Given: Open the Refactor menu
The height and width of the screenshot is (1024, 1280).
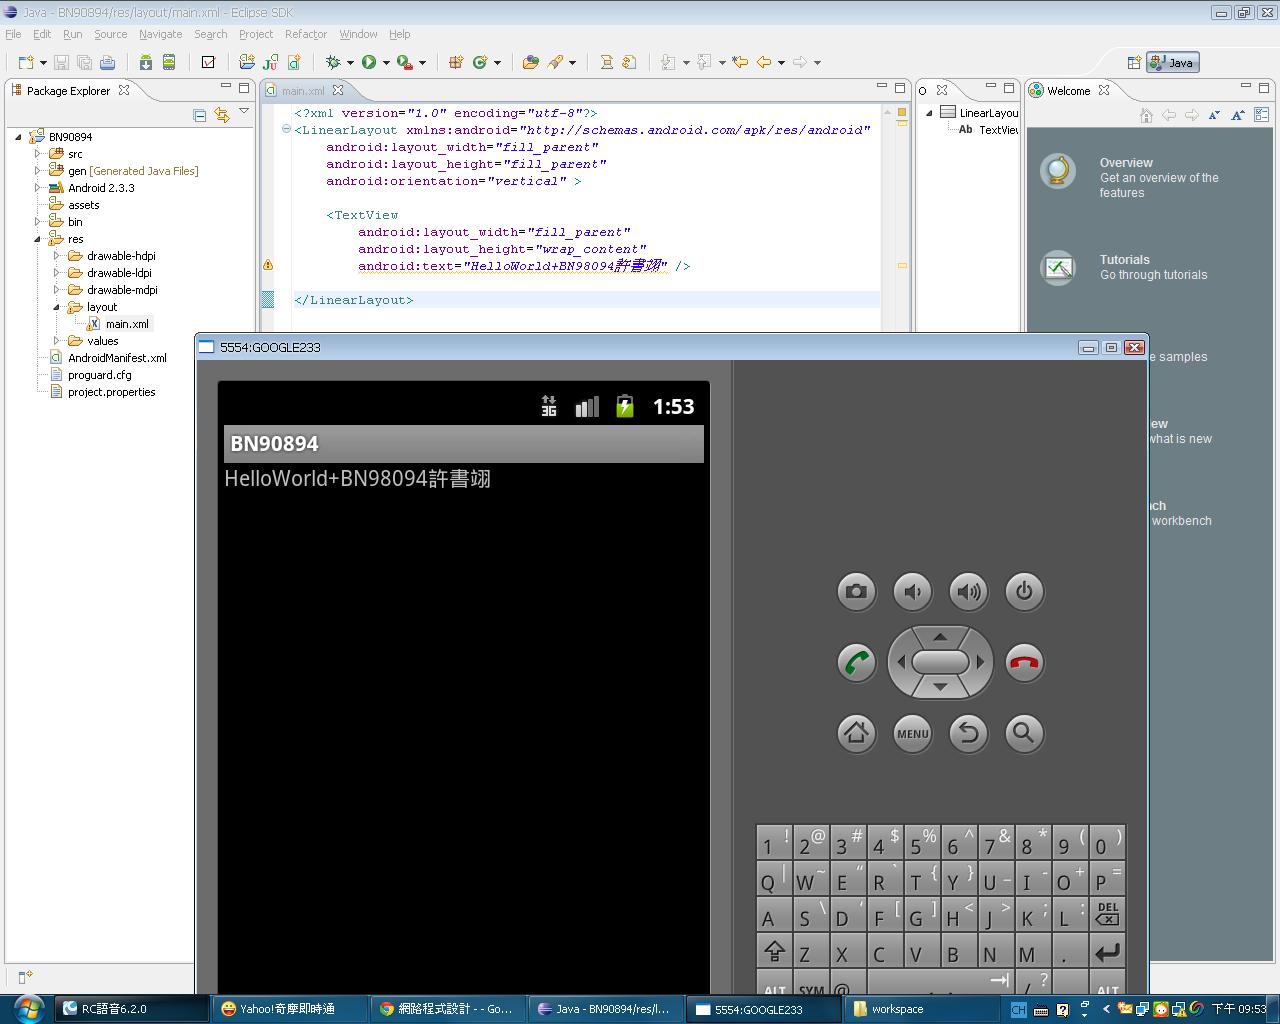Looking at the screenshot, I should [305, 34].
